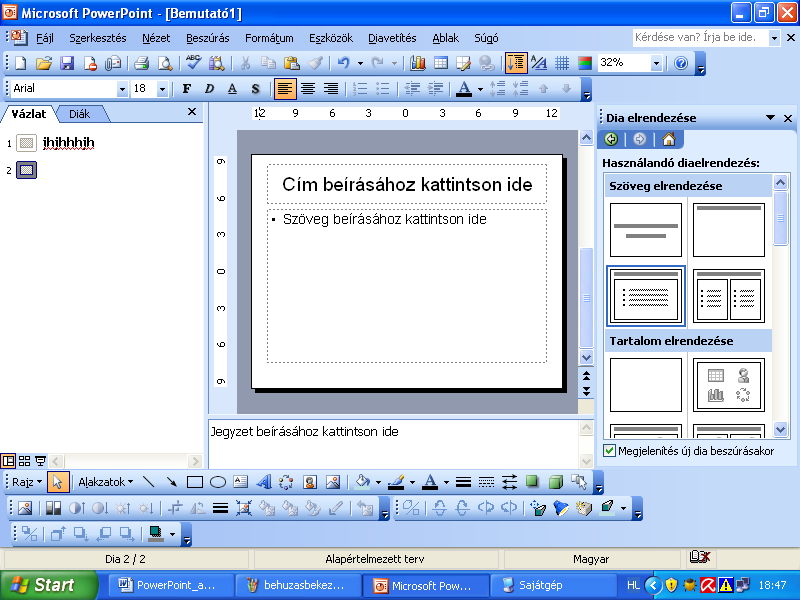Insert a chart with the chart icon
The height and width of the screenshot is (600, 800).
(x=418, y=63)
